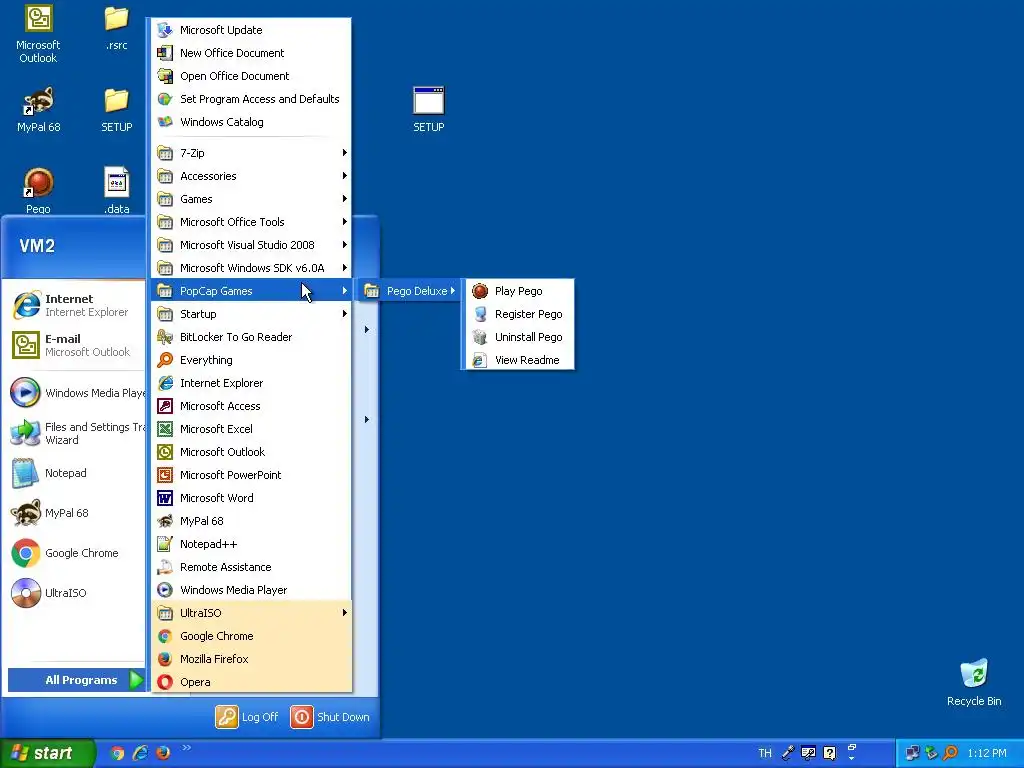Screen dimensions: 1024x768
Task: Open Internet Explorer from All Programs list
Action: (x=252, y=383)
